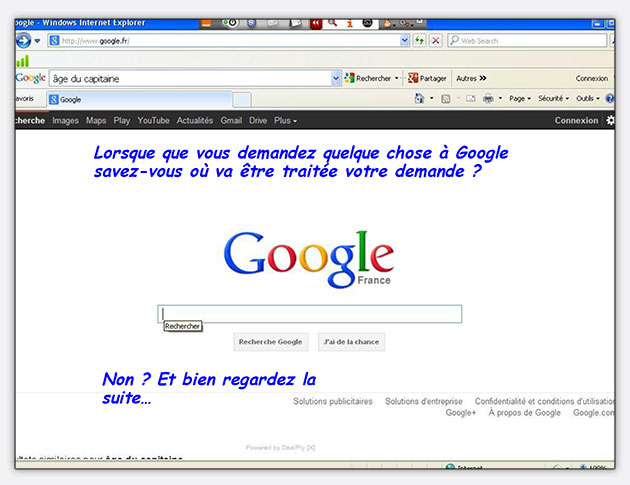Image resolution: width=630 pixels, height=485 pixels.
Task: Open the Confidentialité et conditions link
Action: click(544, 401)
